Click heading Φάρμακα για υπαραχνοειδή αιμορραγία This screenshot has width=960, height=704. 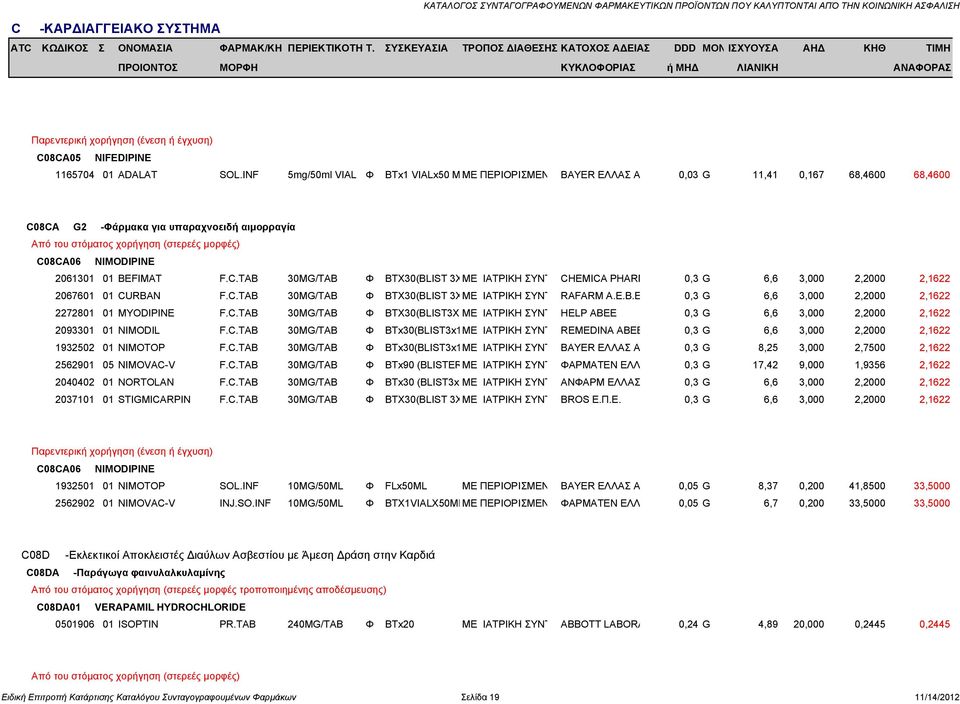(x=198, y=227)
